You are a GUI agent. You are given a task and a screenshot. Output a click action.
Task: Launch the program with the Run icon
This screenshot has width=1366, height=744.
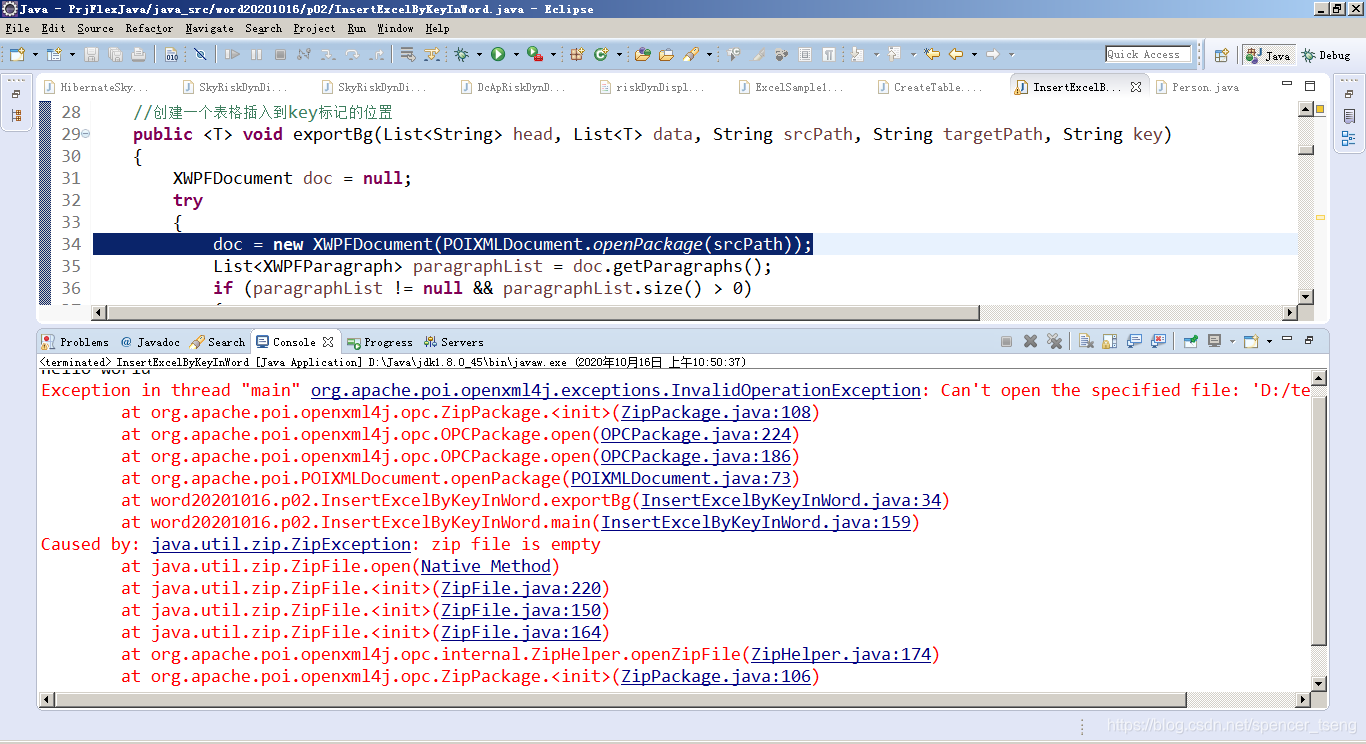(x=497, y=55)
